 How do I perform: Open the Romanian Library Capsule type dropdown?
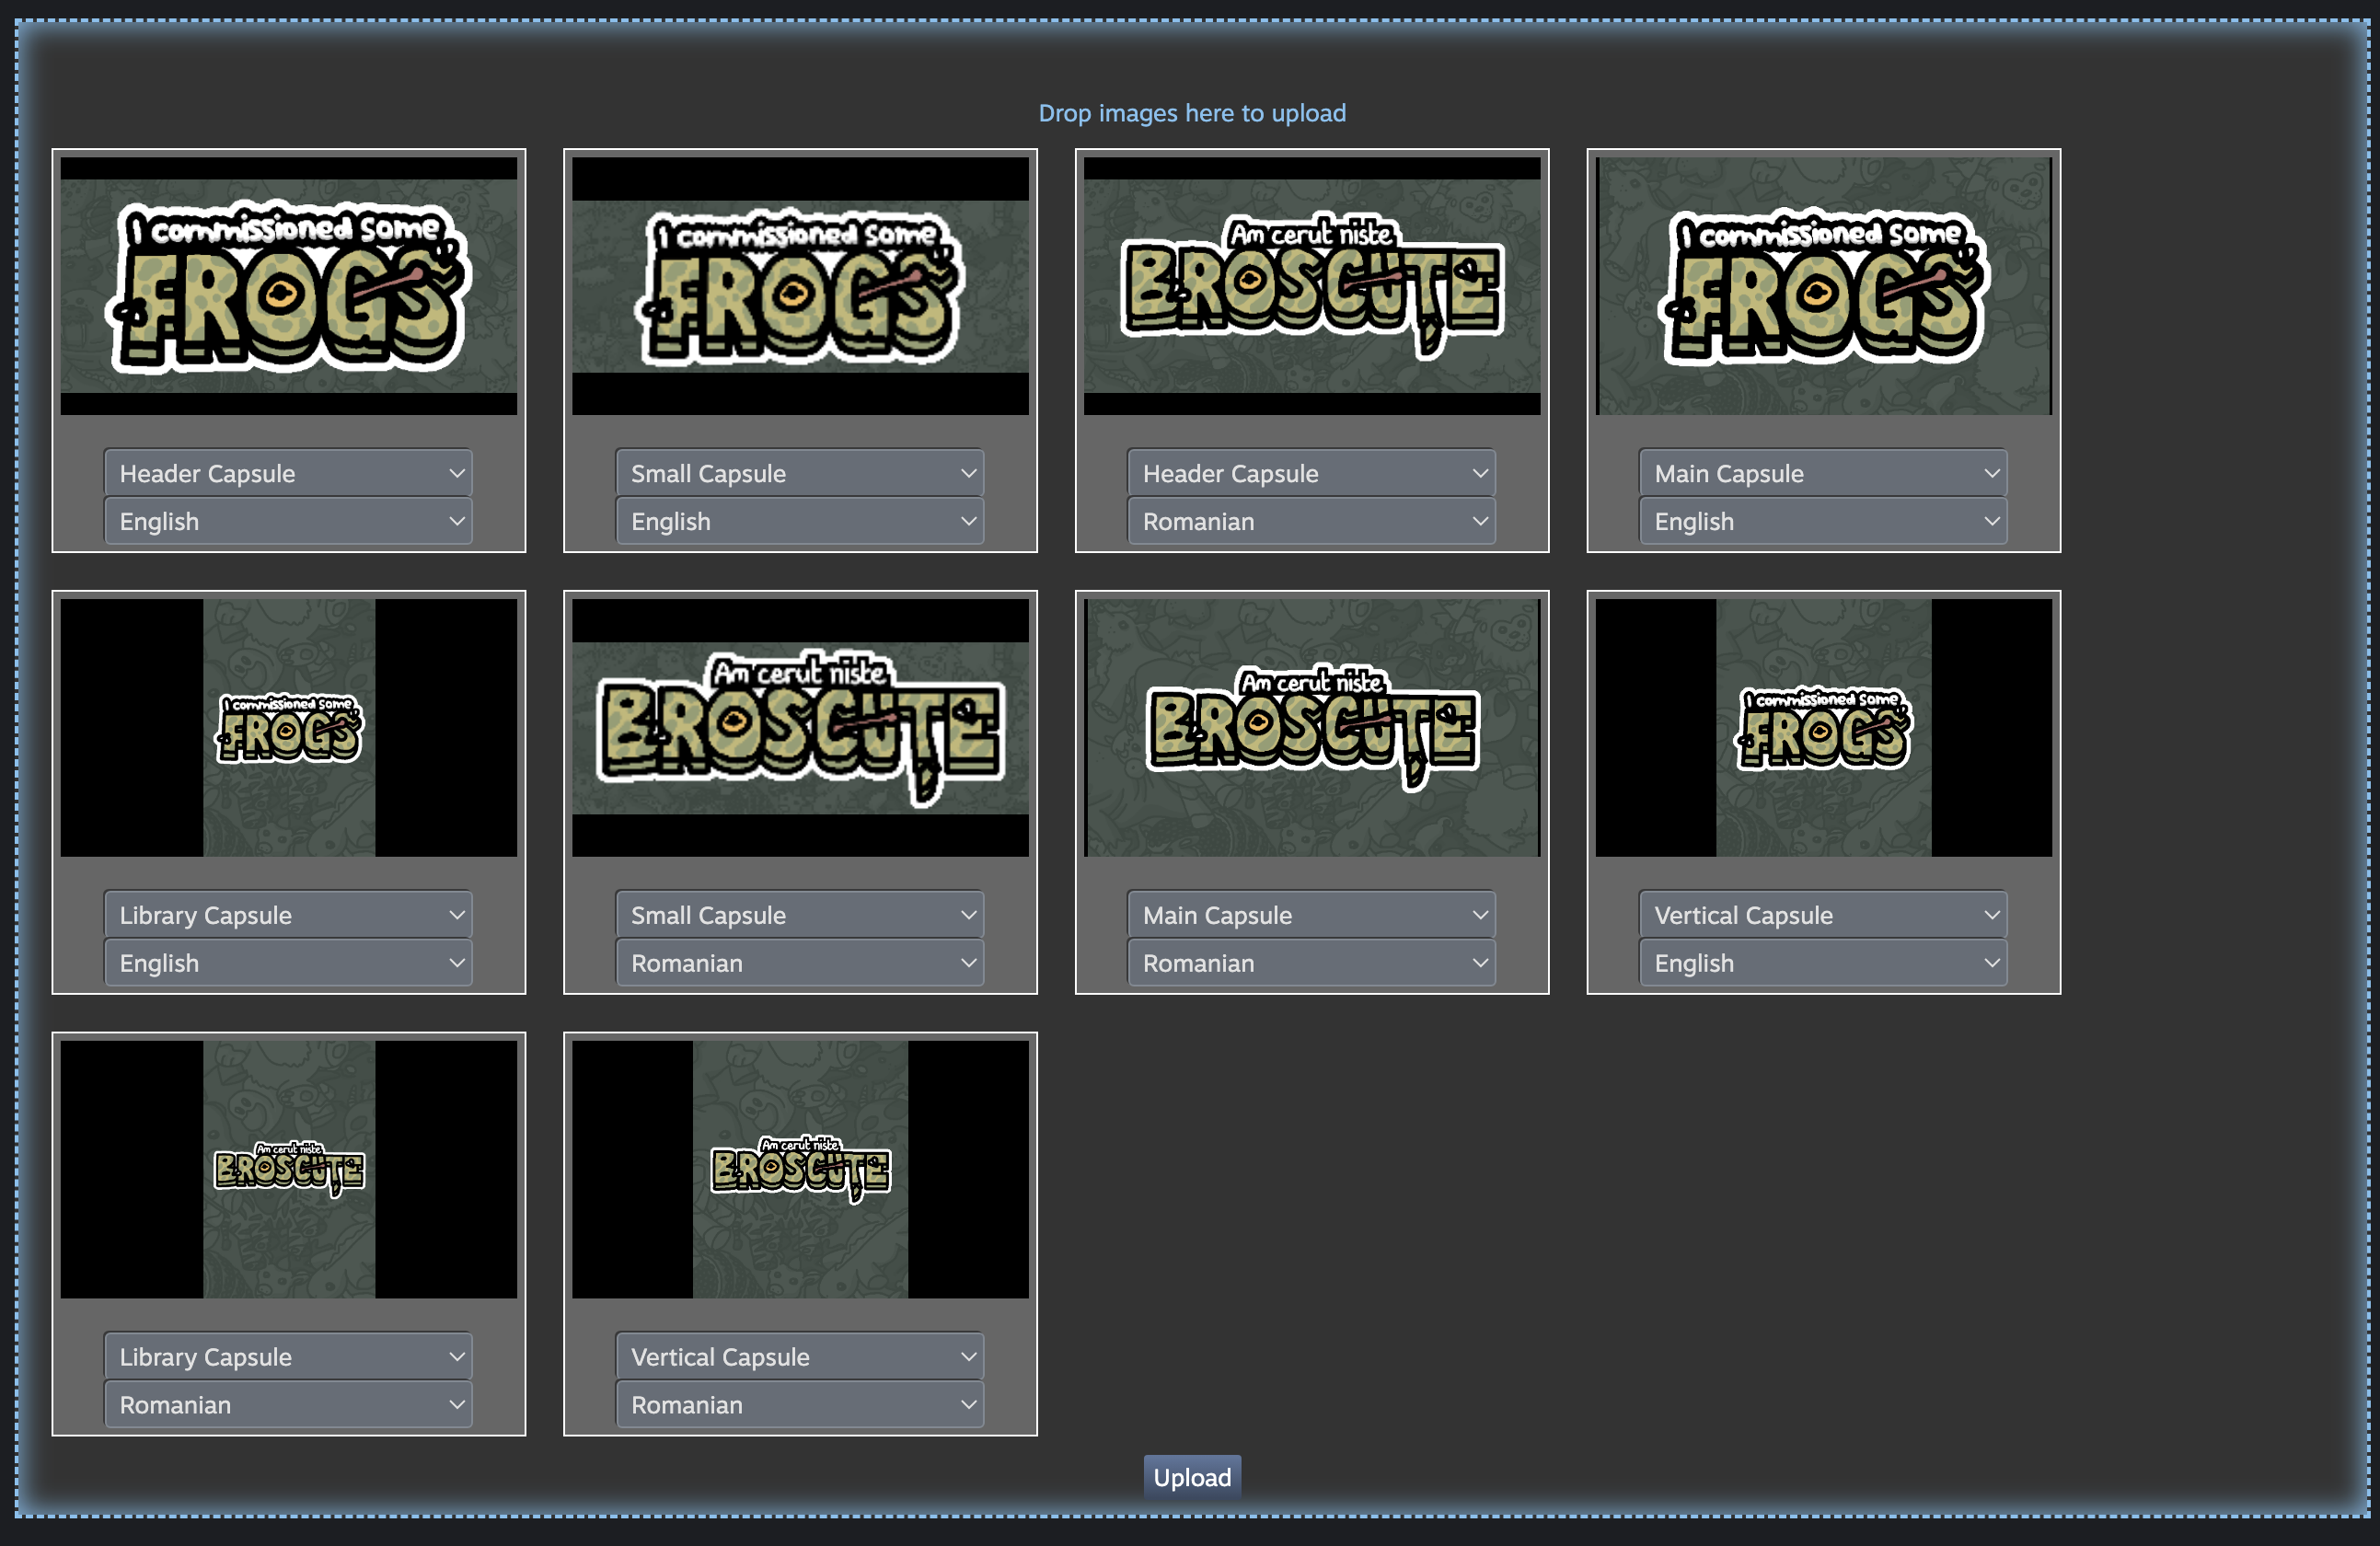click(288, 1357)
